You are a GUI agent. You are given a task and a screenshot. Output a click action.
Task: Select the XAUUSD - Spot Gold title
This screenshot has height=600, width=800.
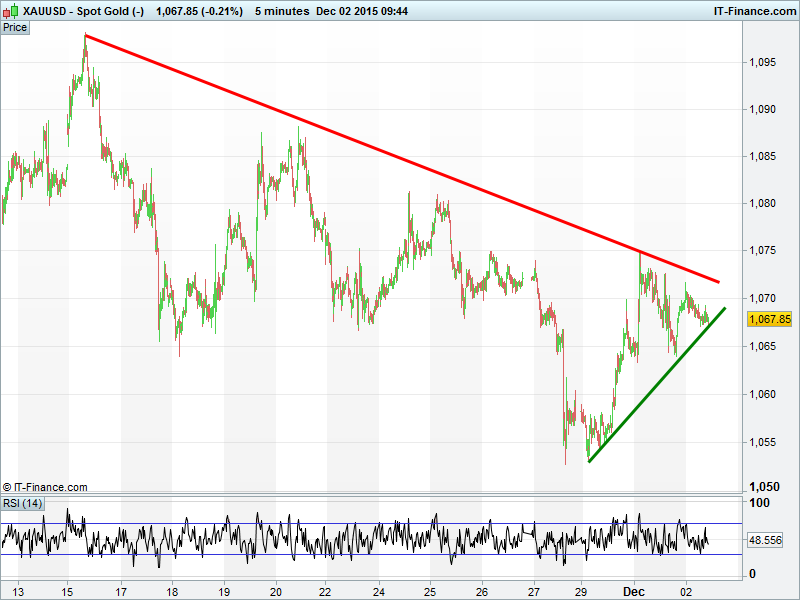84,10
